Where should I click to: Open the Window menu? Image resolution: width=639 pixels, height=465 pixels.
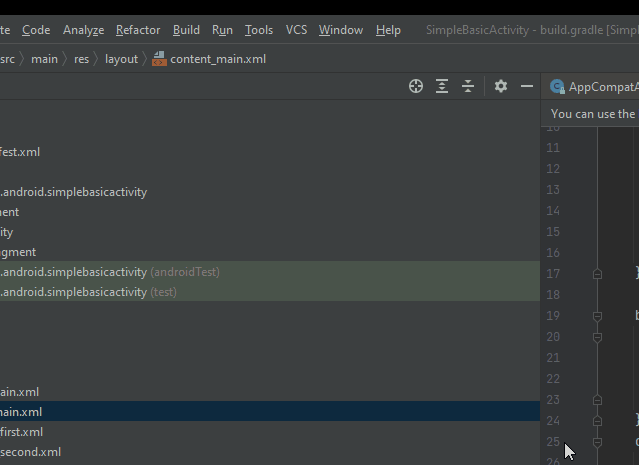click(341, 30)
